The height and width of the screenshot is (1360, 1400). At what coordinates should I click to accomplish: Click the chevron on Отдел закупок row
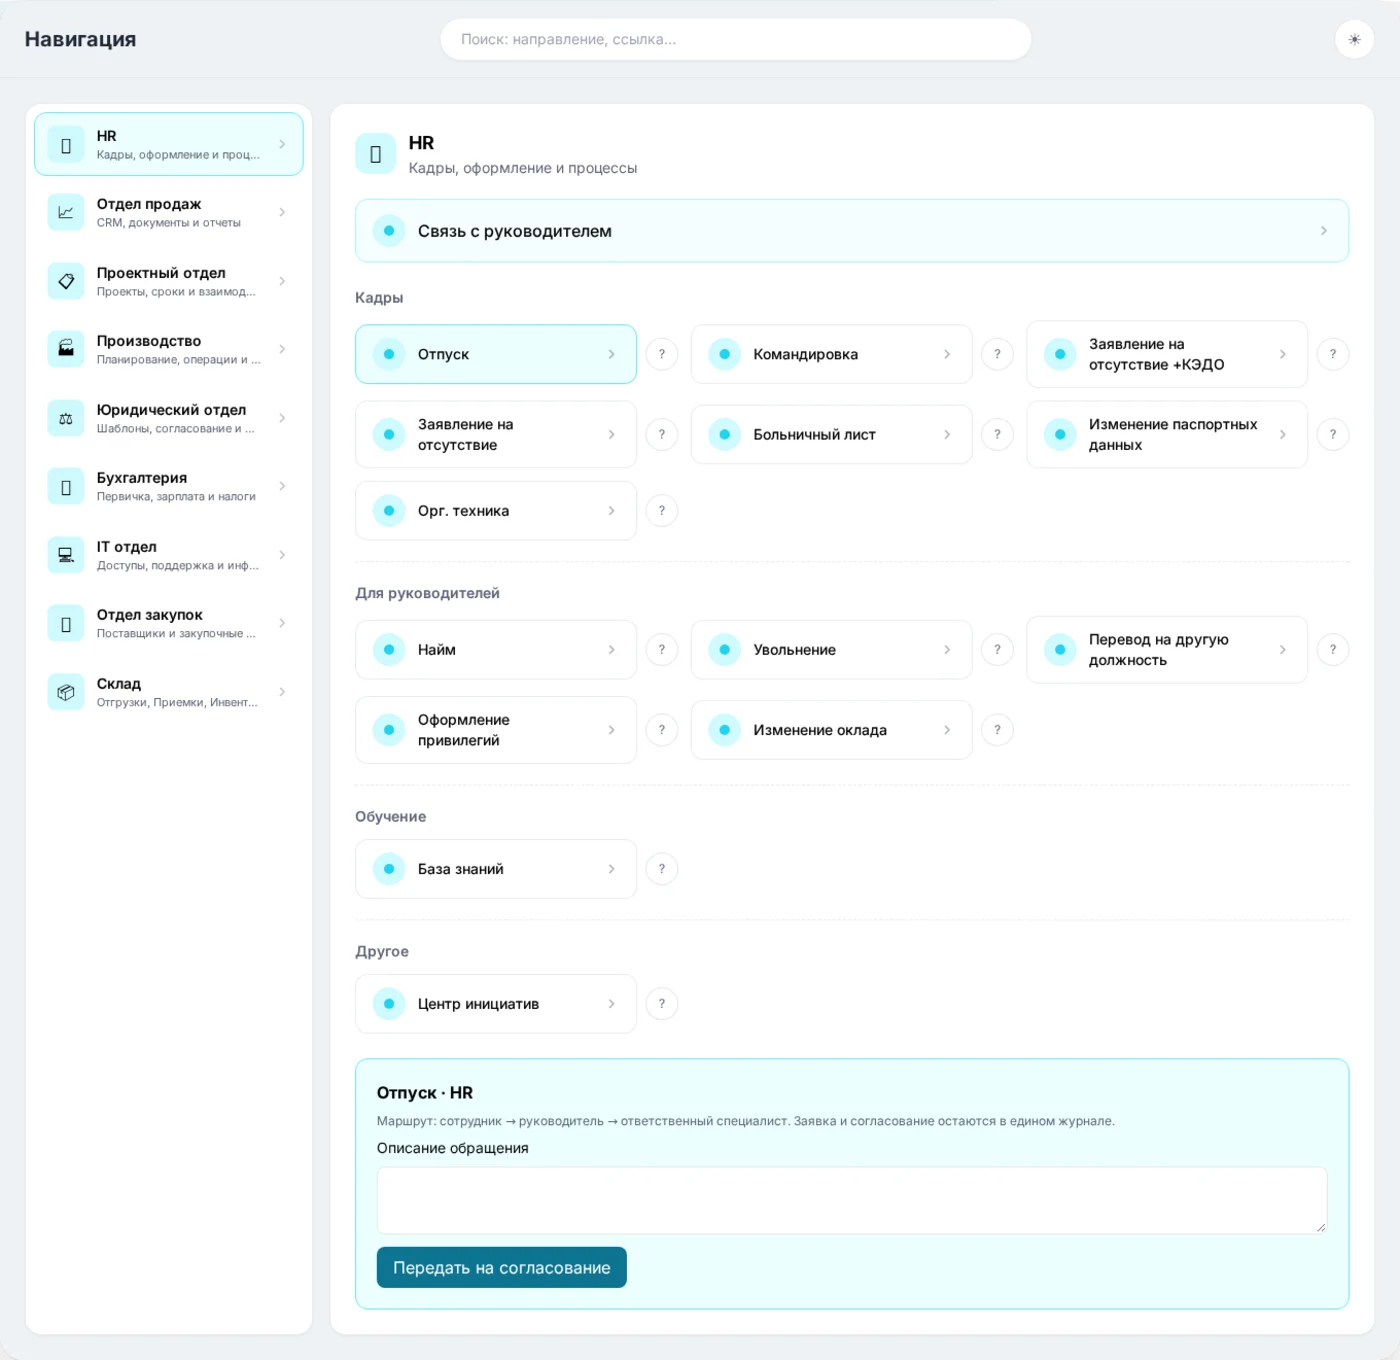(282, 623)
